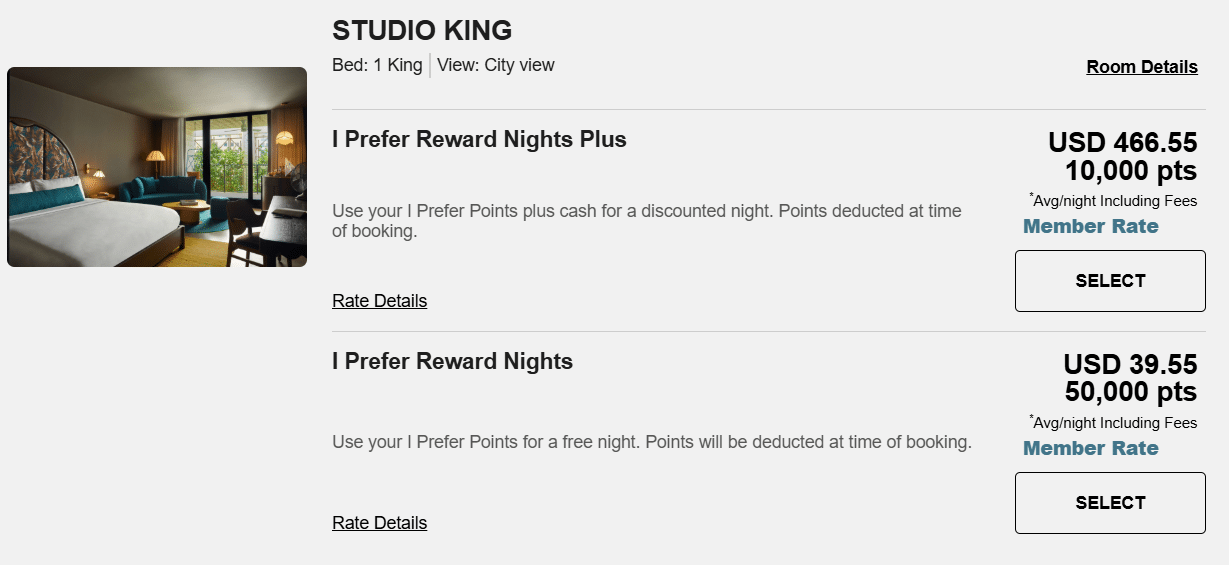Click the USD 466.55 price
The width and height of the screenshot is (1229, 565).
coord(1122,143)
